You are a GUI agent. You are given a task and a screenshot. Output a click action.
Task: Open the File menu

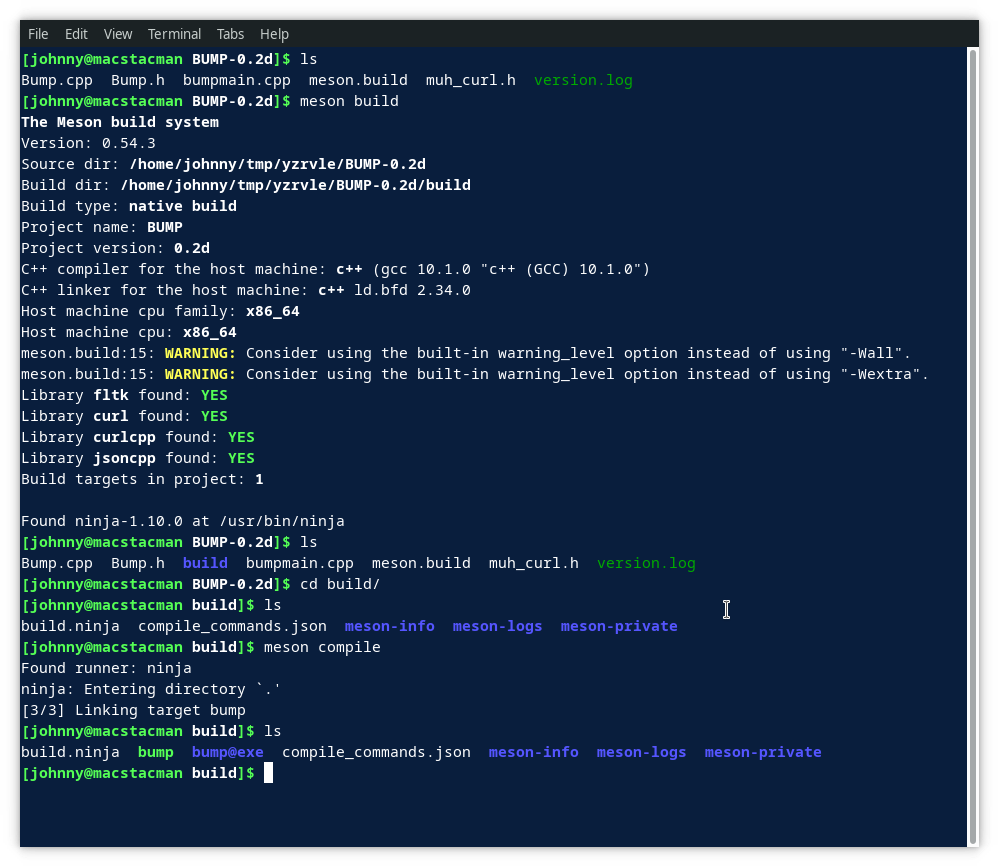coord(38,34)
